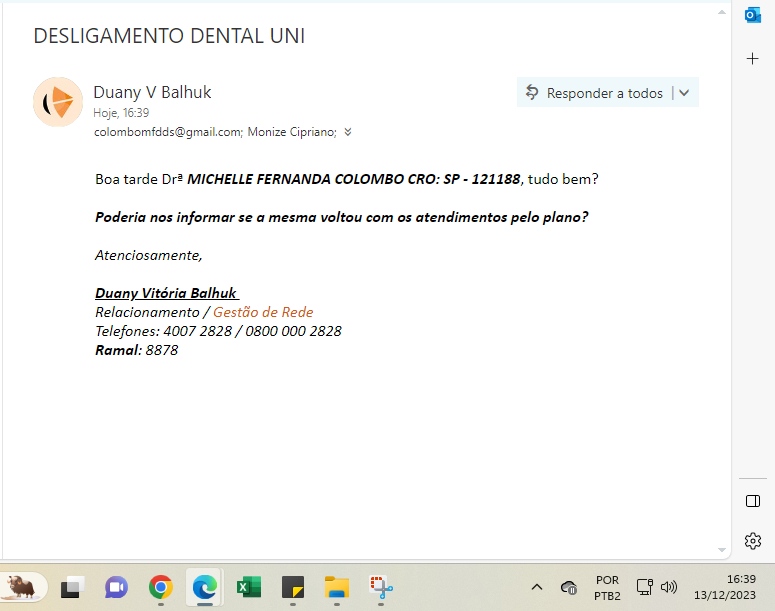This screenshot has height=611, width=775.
Task: Click the Telefones line in signature
Action: [x=218, y=331]
